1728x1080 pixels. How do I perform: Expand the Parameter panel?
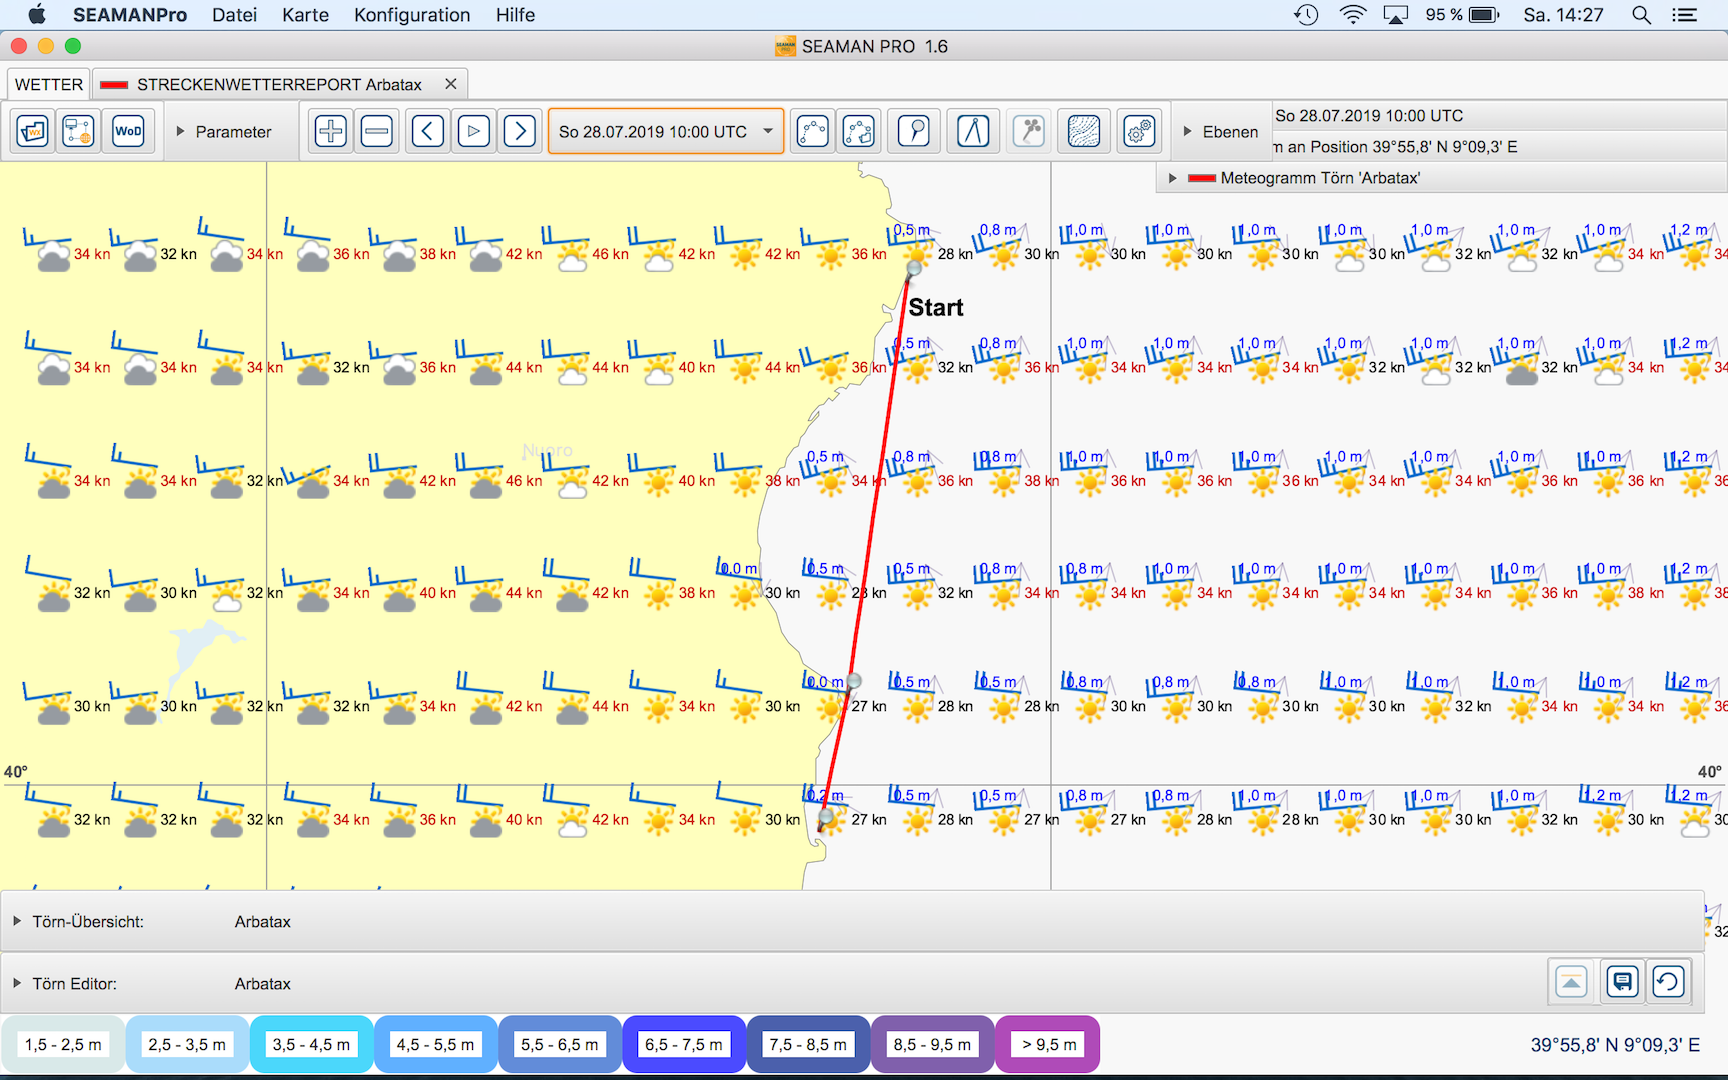[x=181, y=131]
